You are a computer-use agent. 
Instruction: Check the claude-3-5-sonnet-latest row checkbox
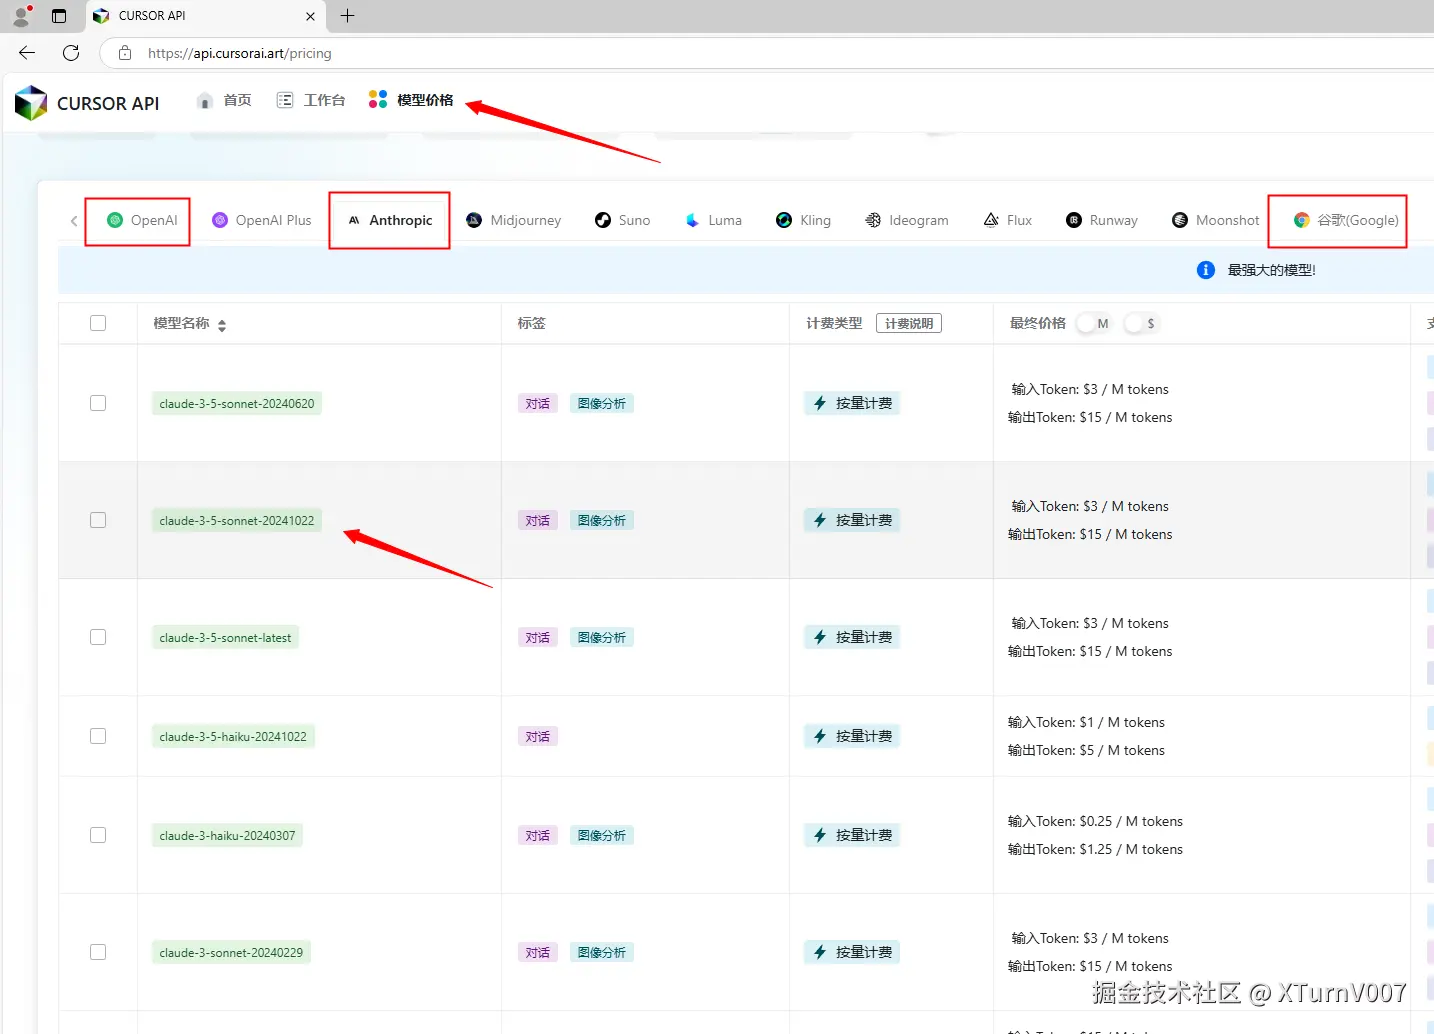98,637
